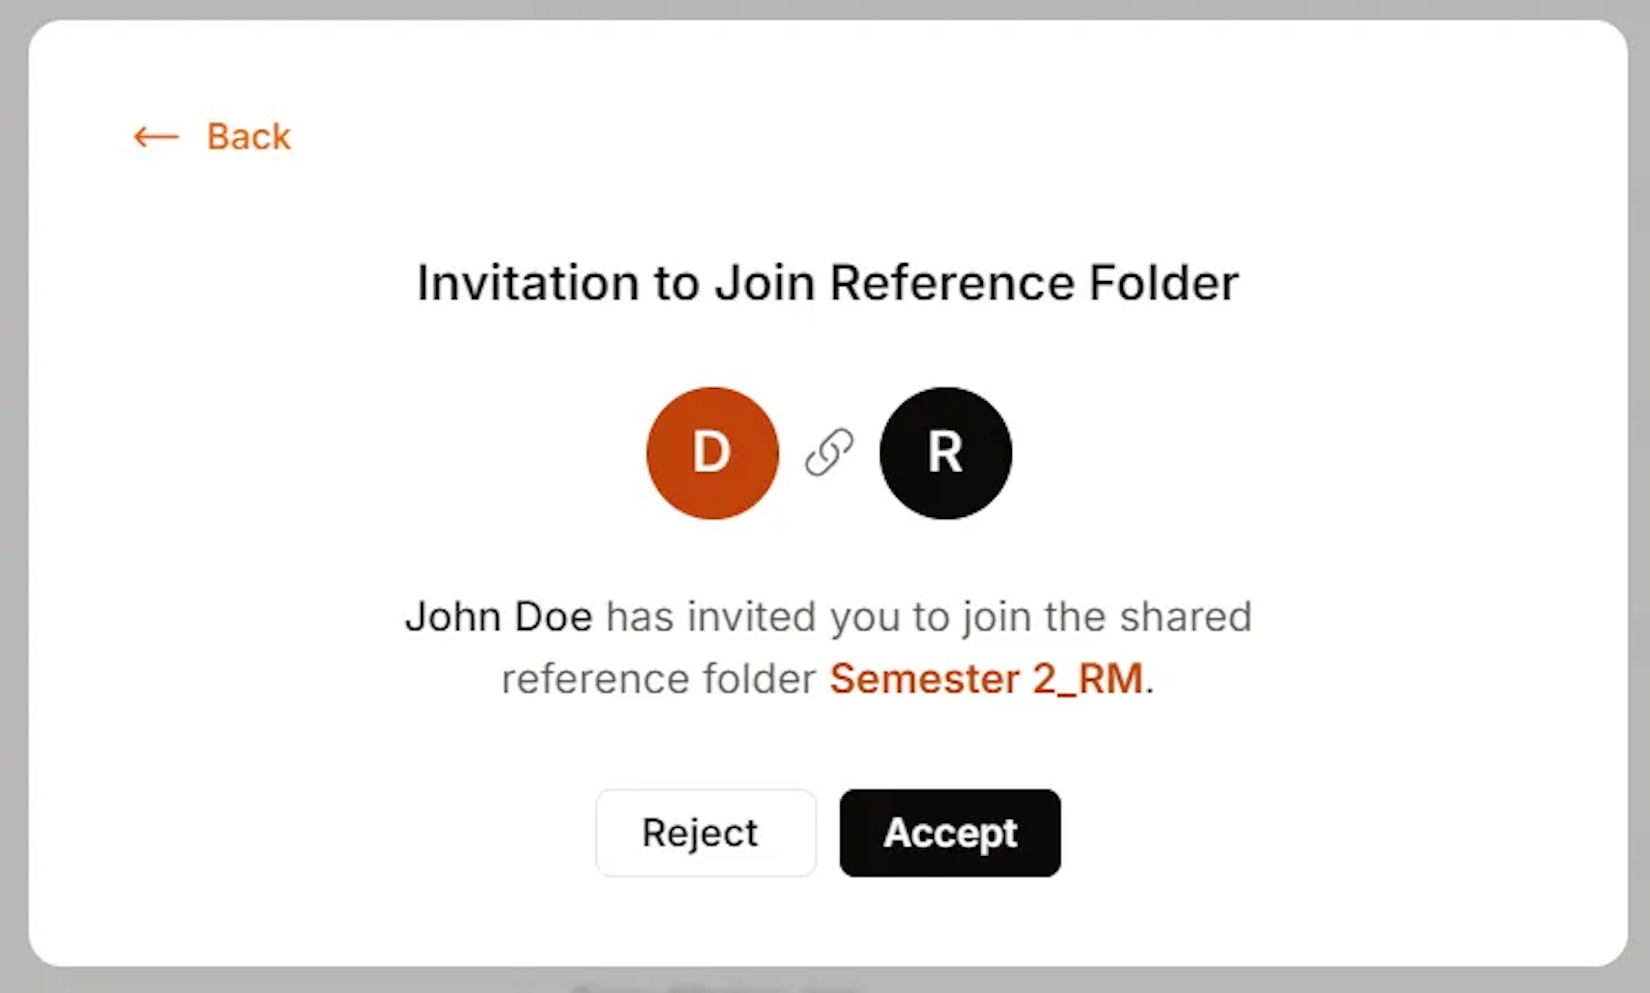Go back using the "Back" link

click(248, 137)
